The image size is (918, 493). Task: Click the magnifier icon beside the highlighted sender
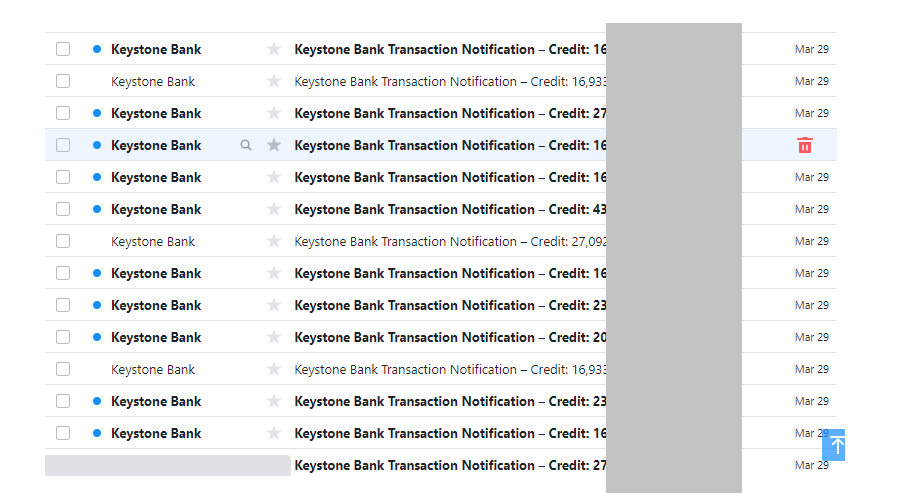pos(246,146)
